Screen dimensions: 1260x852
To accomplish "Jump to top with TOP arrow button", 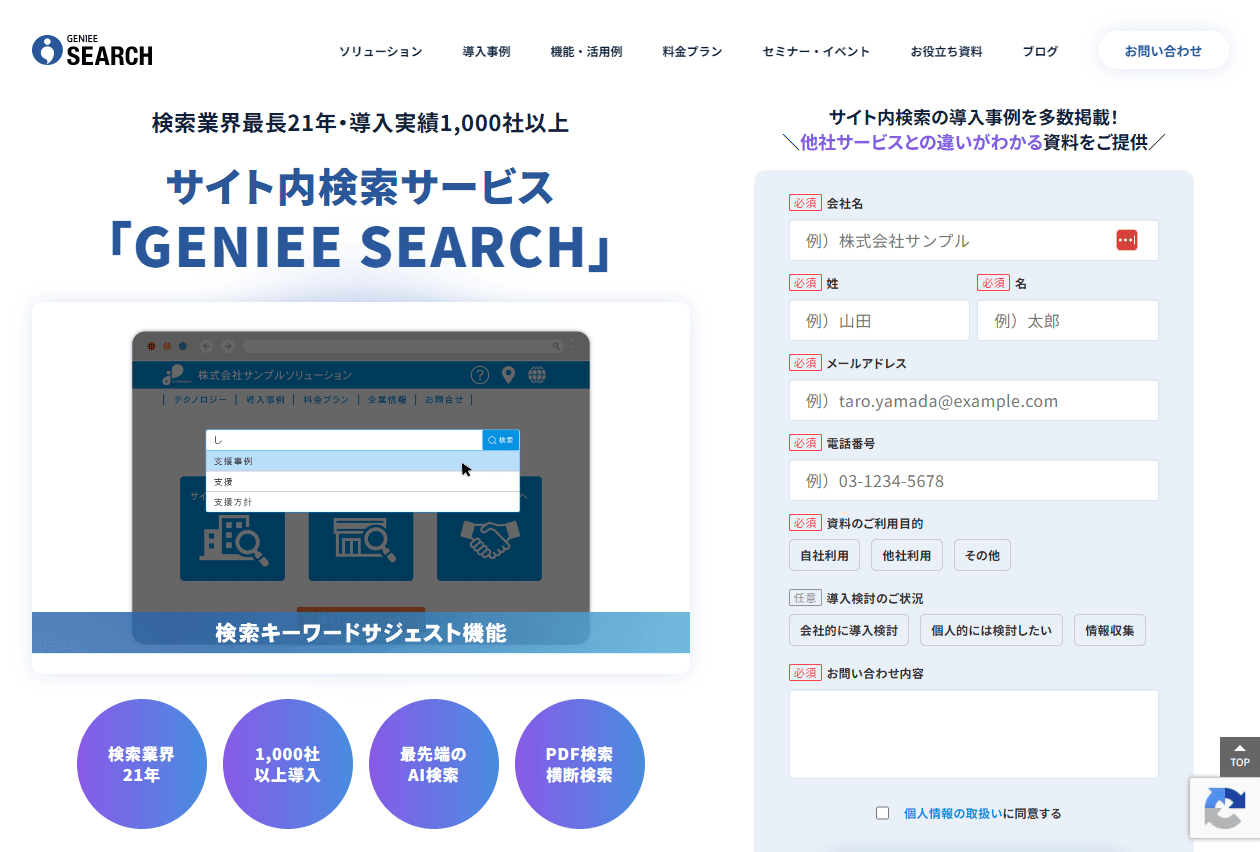I will [1240, 757].
